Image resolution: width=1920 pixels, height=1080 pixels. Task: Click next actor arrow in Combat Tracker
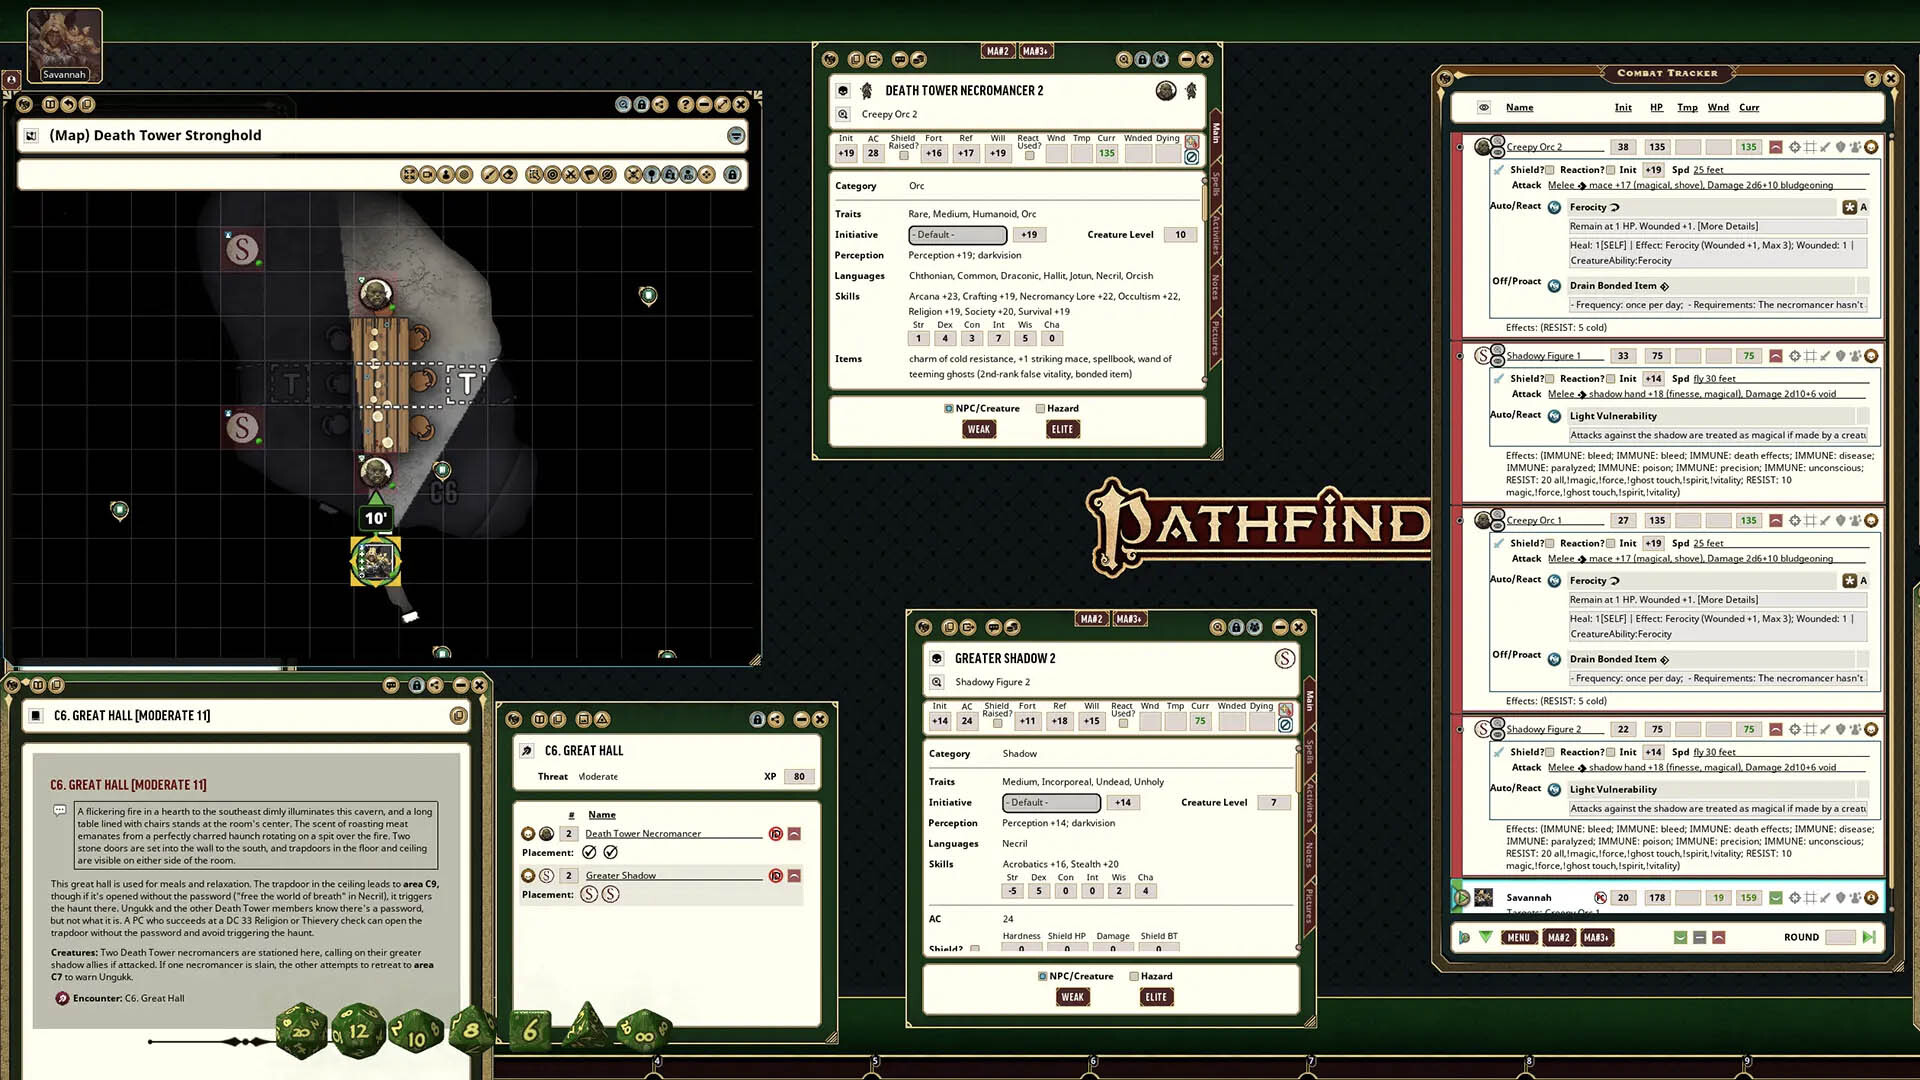coord(1868,937)
